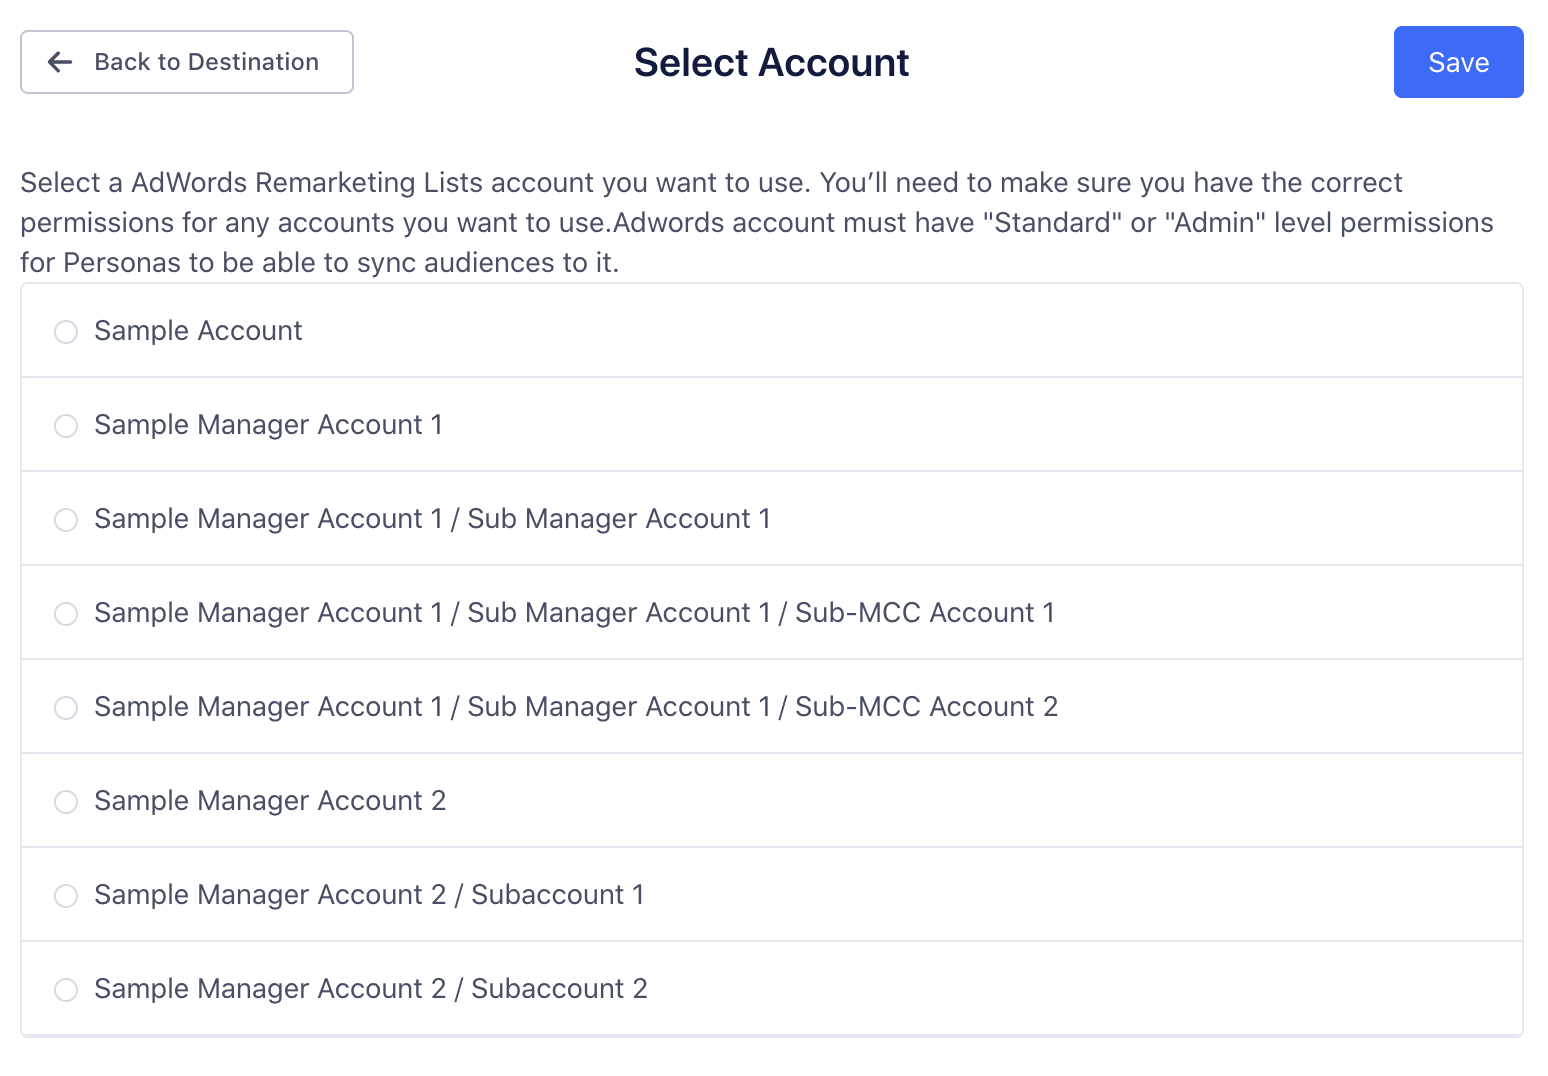1548x1076 pixels.
Task: Click the Sample Manager Account 1 row
Action: (600, 425)
